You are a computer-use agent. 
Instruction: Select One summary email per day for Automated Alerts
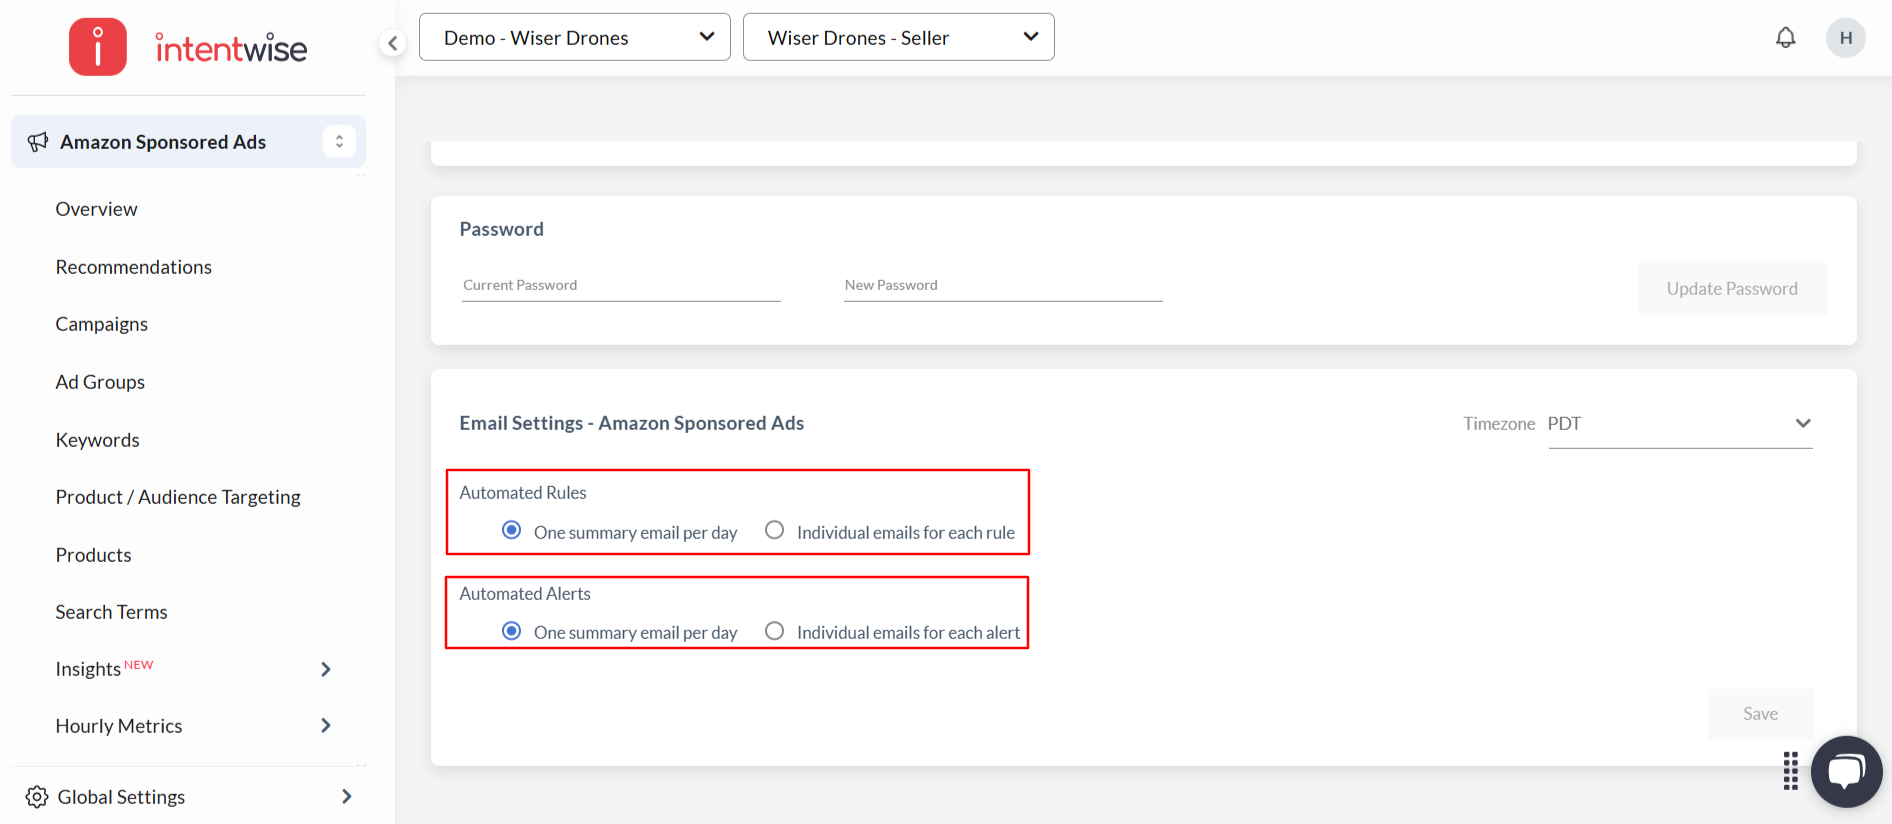[511, 631]
